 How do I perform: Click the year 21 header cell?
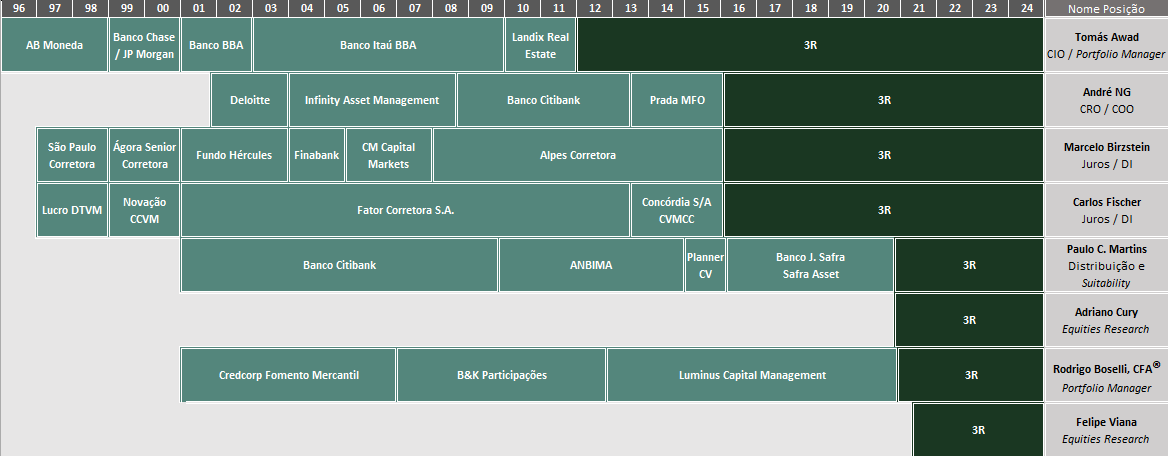click(x=918, y=9)
